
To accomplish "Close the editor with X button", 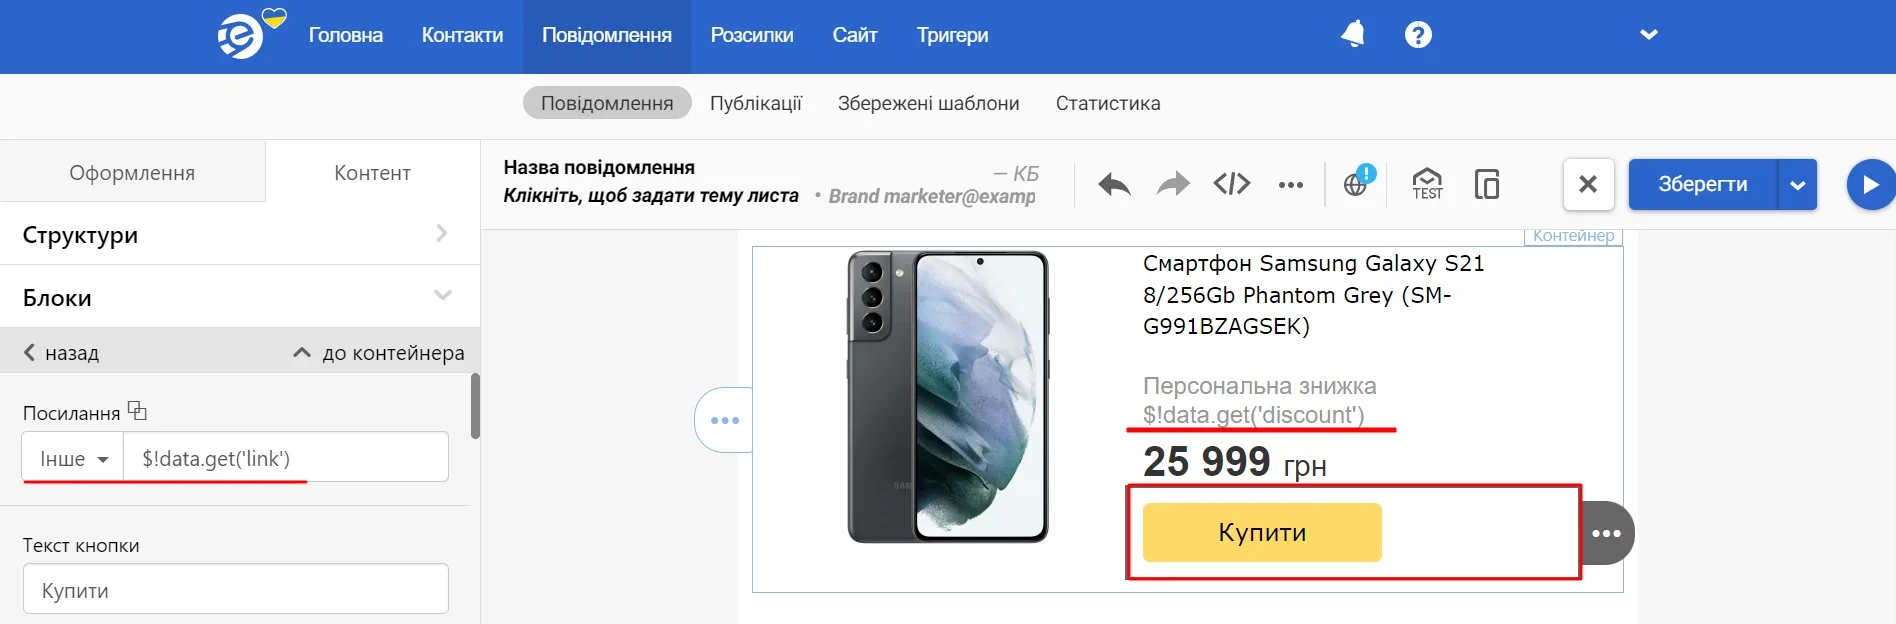I will pyautogui.click(x=1588, y=184).
